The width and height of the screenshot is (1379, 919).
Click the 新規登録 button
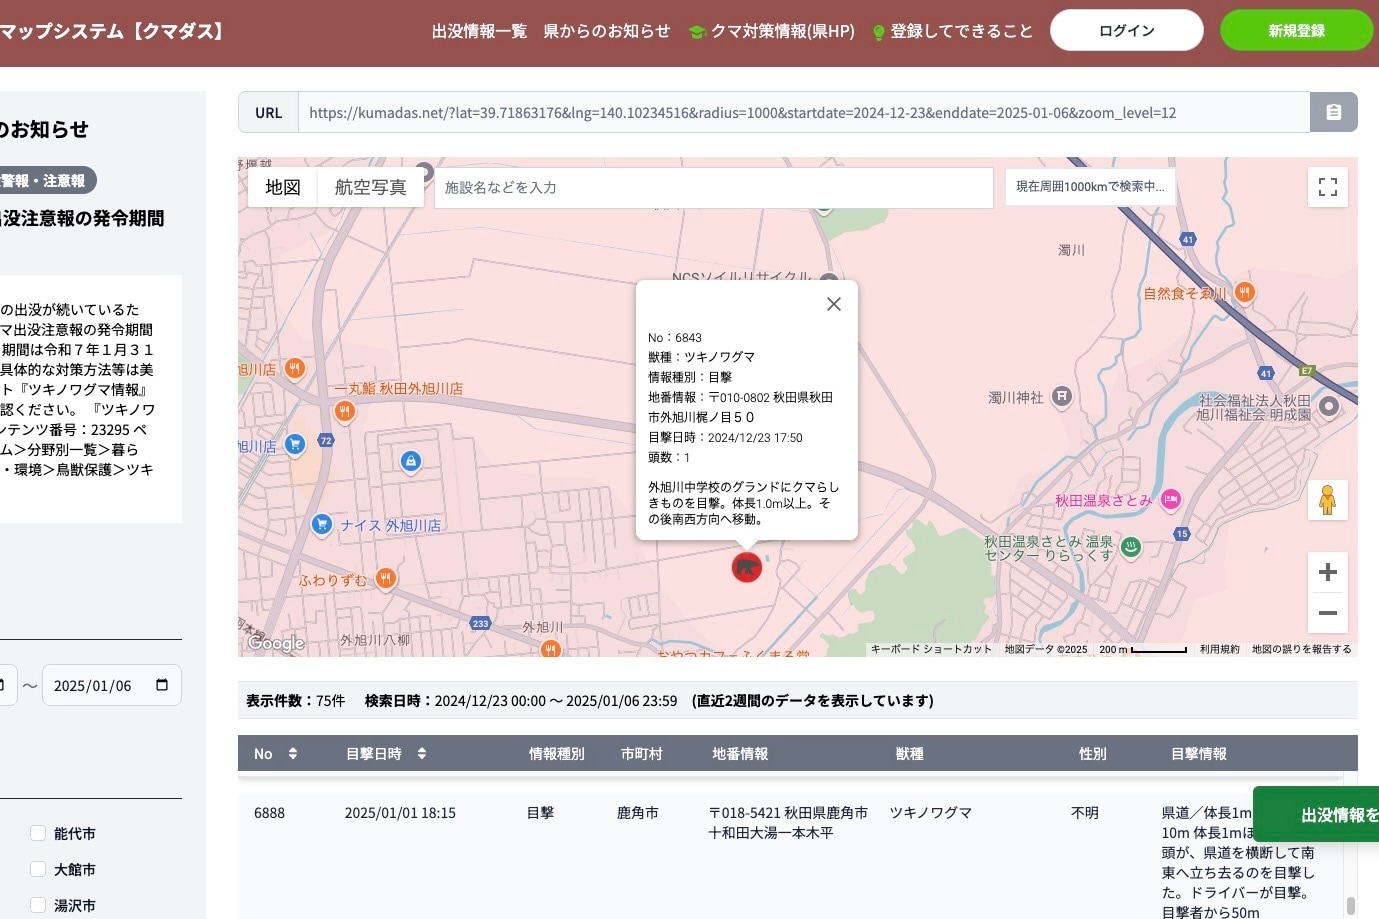[1296, 31]
